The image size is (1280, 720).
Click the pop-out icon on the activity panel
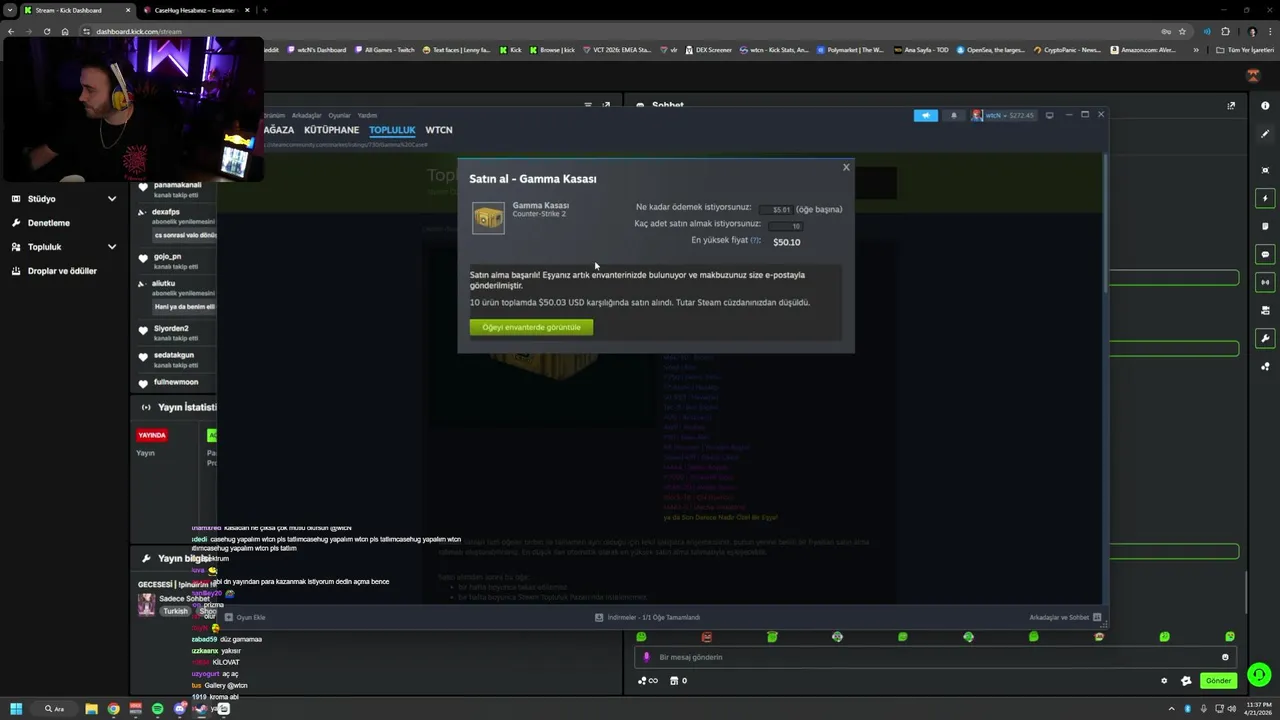tap(606, 105)
